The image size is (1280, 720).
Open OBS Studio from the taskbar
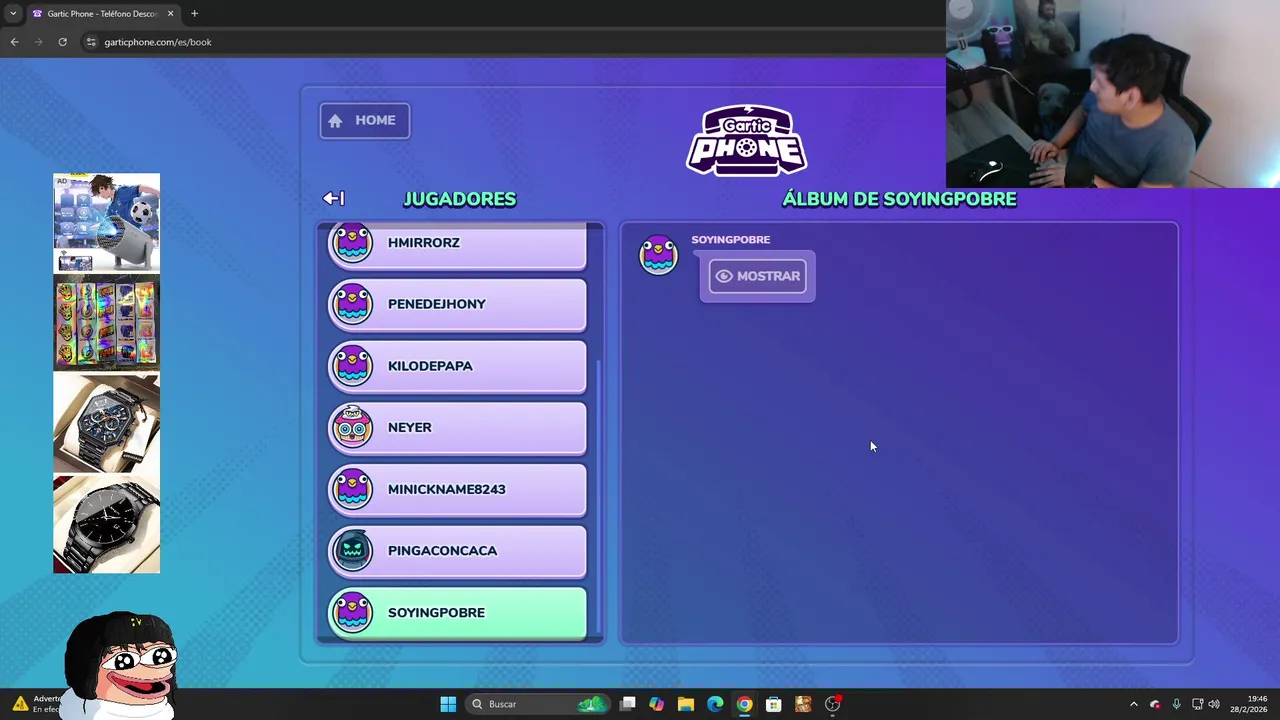pyautogui.click(x=832, y=704)
